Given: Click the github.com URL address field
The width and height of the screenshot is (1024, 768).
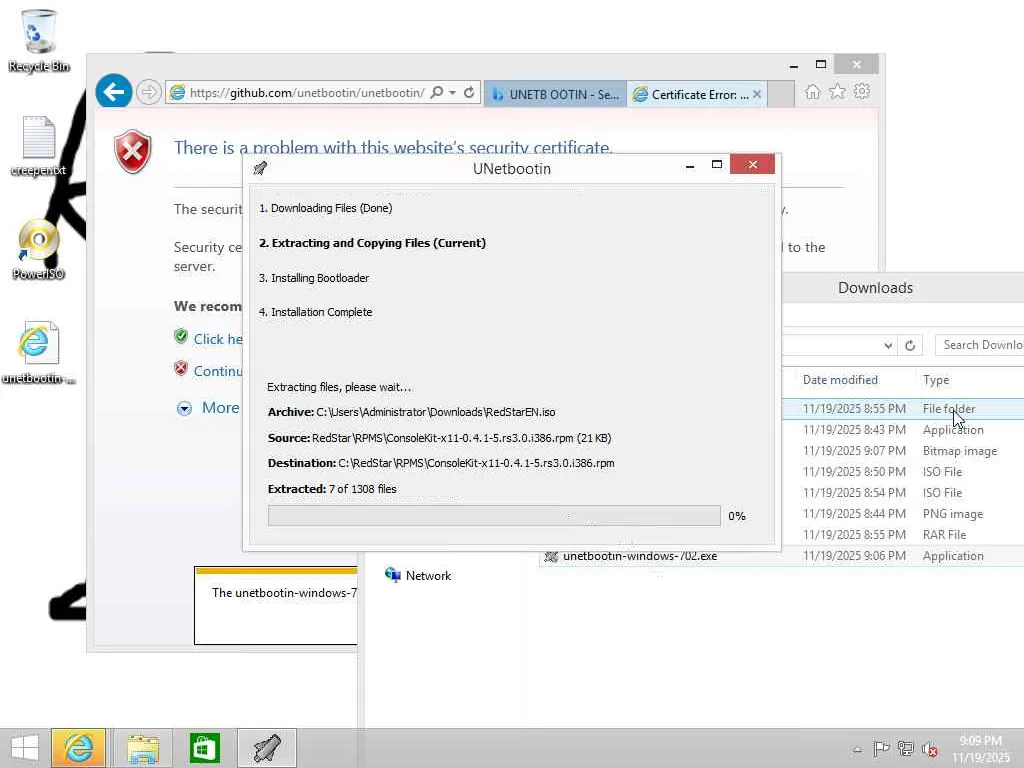Looking at the screenshot, I should tap(307, 93).
